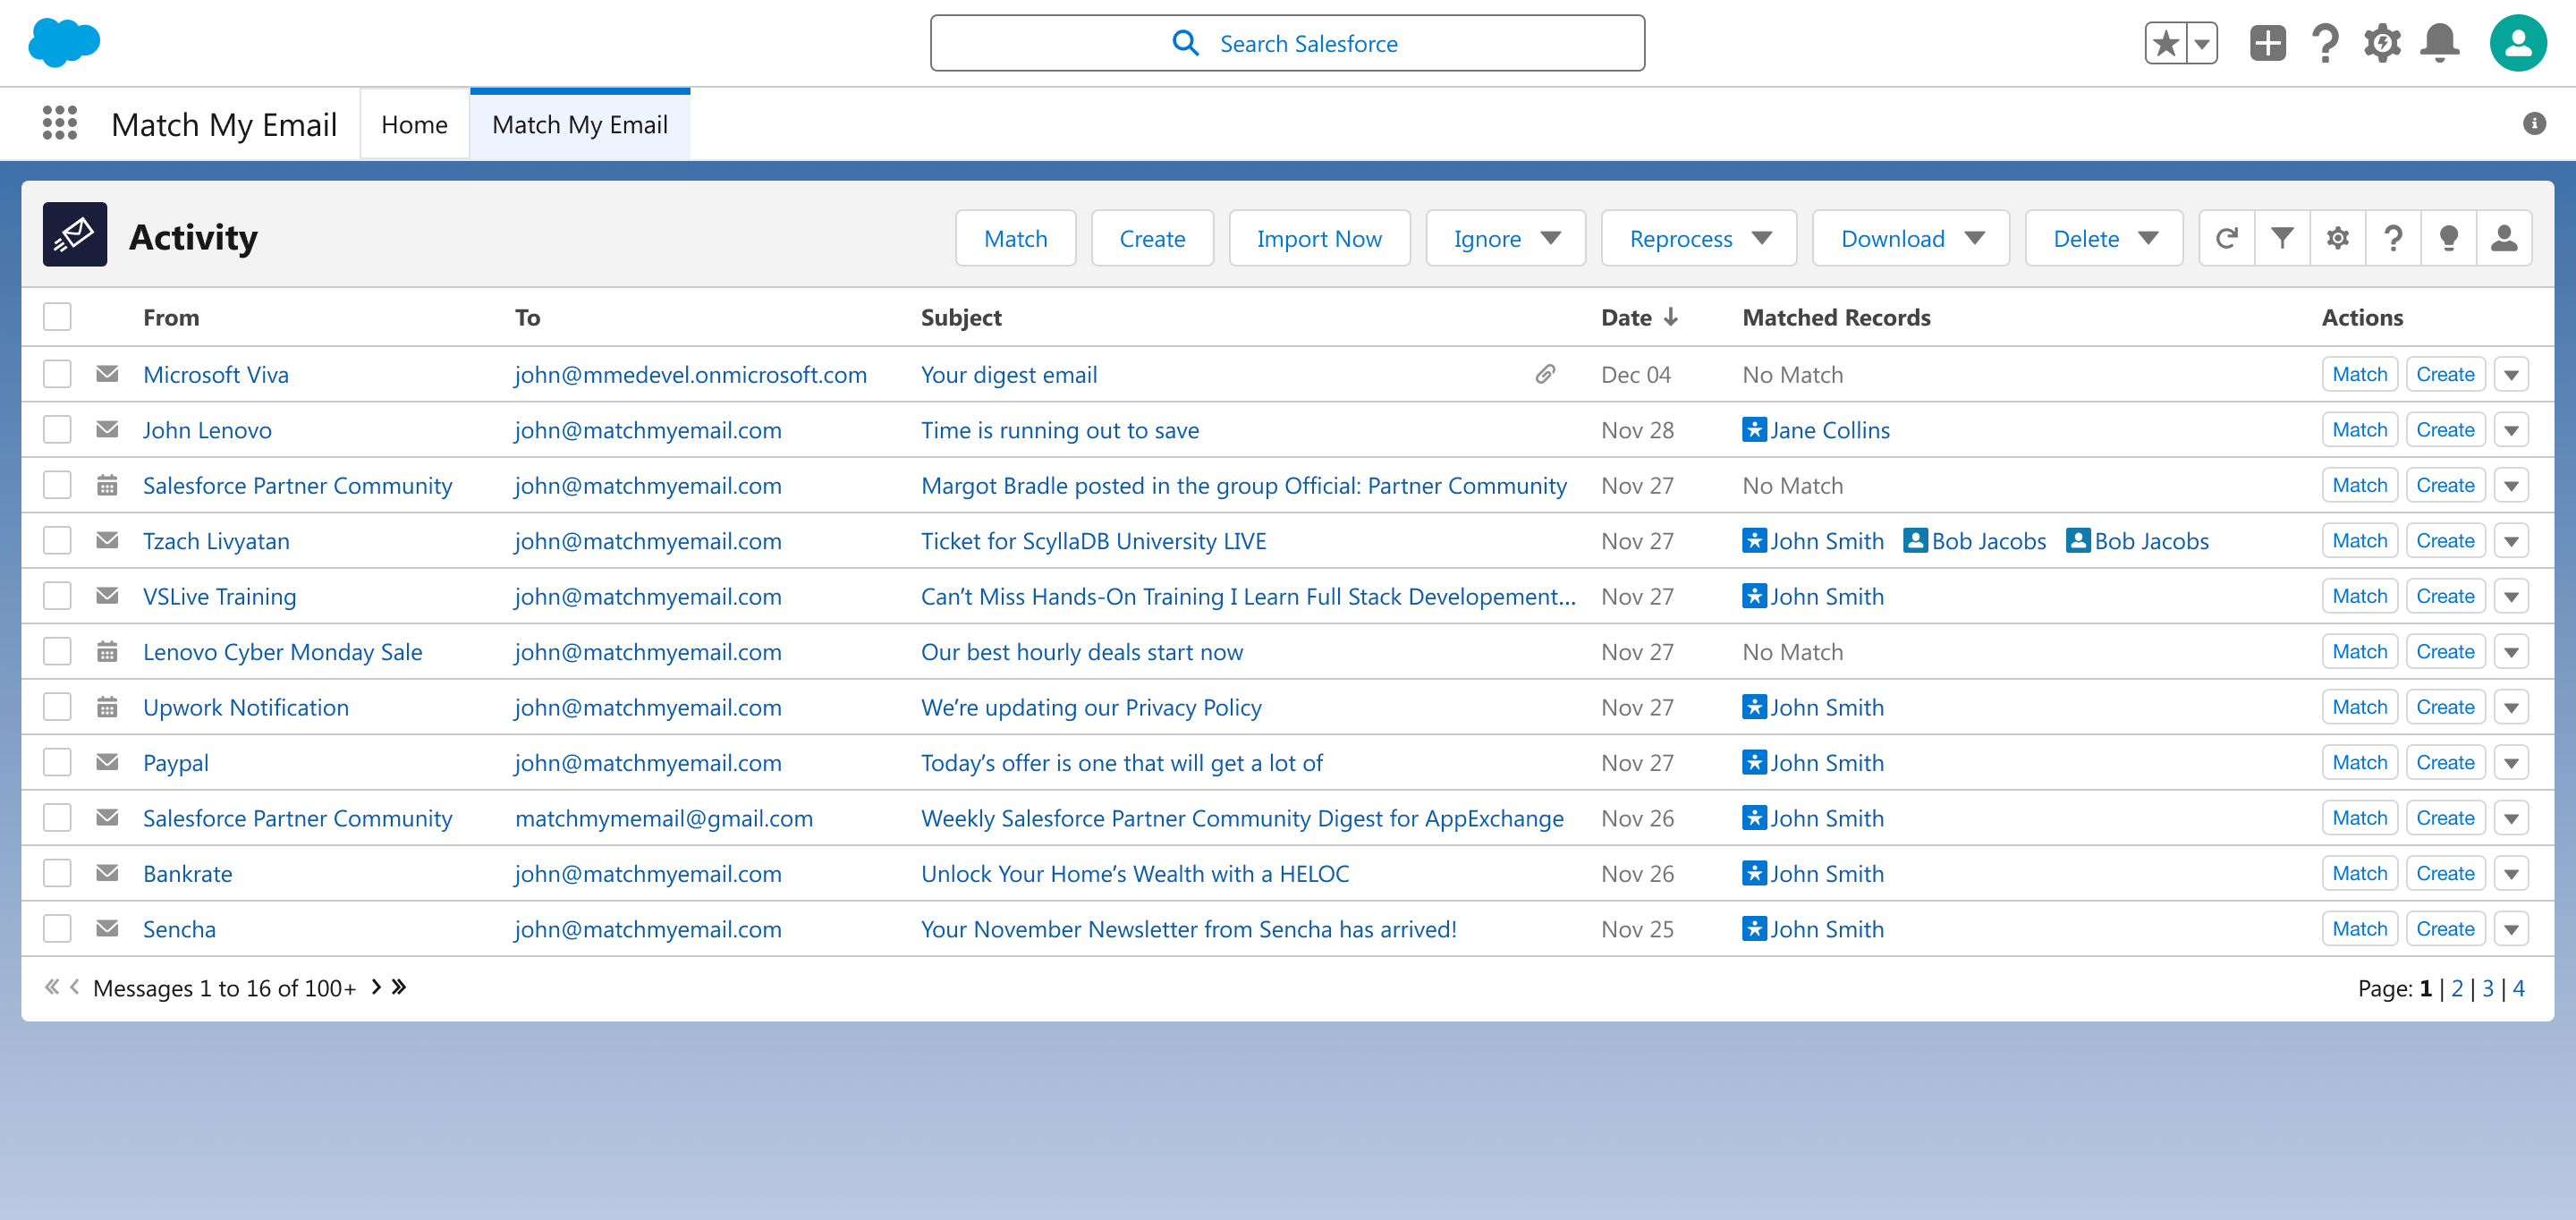Click the lightbulb tips icon
The height and width of the screenshot is (1220, 2576).
click(x=2448, y=238)
